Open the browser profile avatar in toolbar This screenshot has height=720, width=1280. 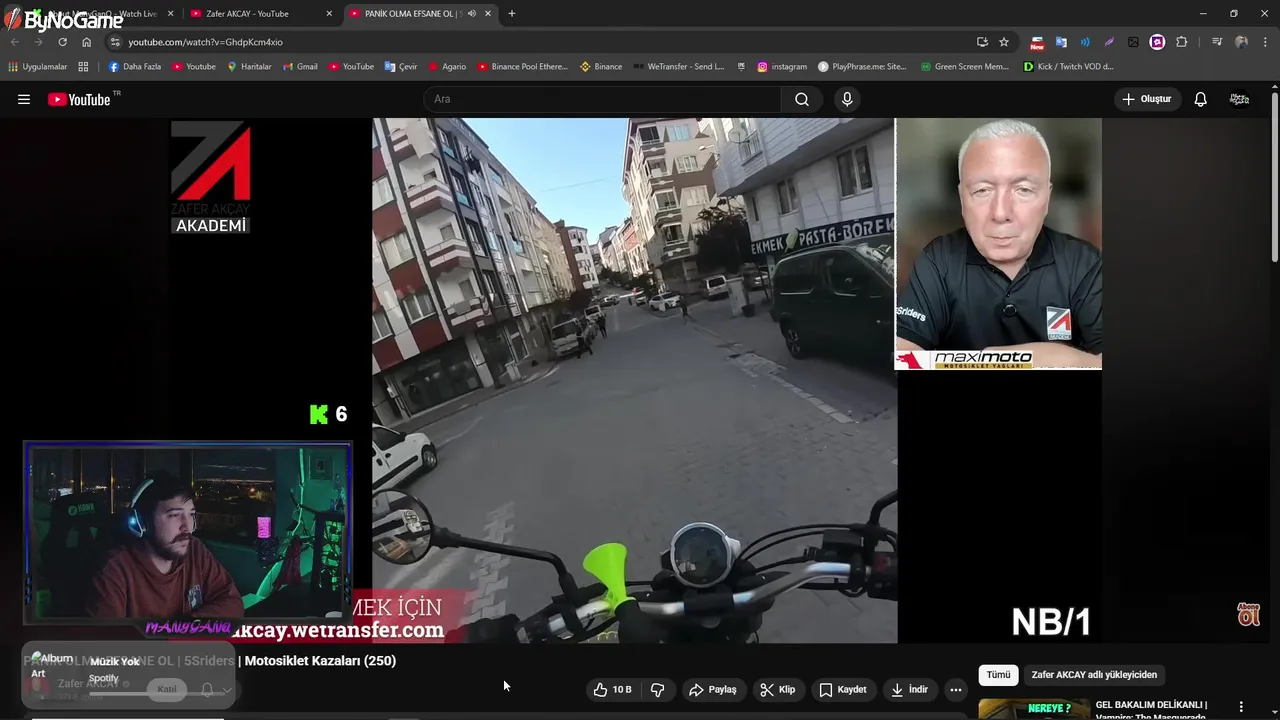tap(1241, 42)
